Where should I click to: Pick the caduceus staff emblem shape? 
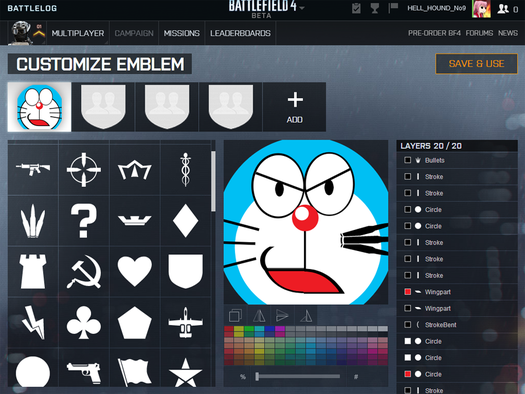[x=185, y=169]
